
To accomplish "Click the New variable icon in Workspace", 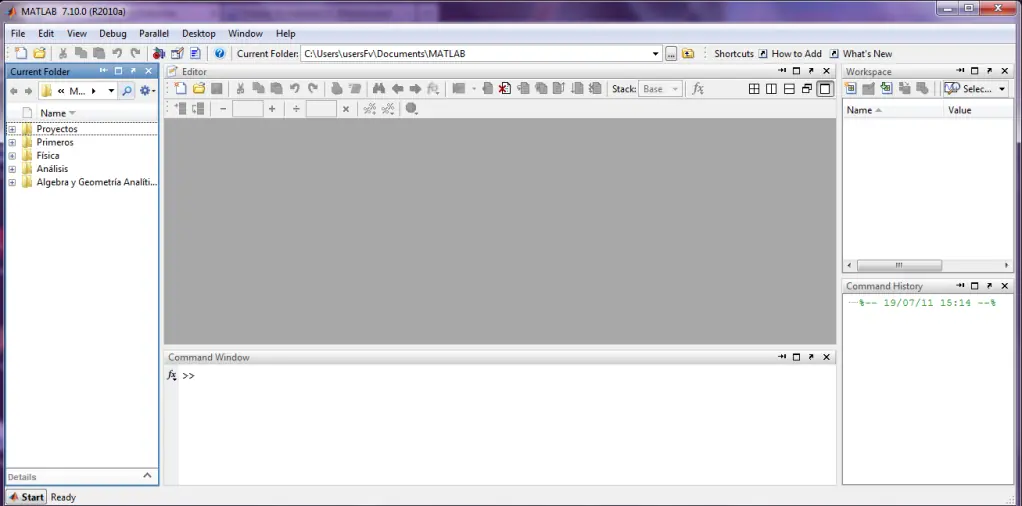I will 851,89.
